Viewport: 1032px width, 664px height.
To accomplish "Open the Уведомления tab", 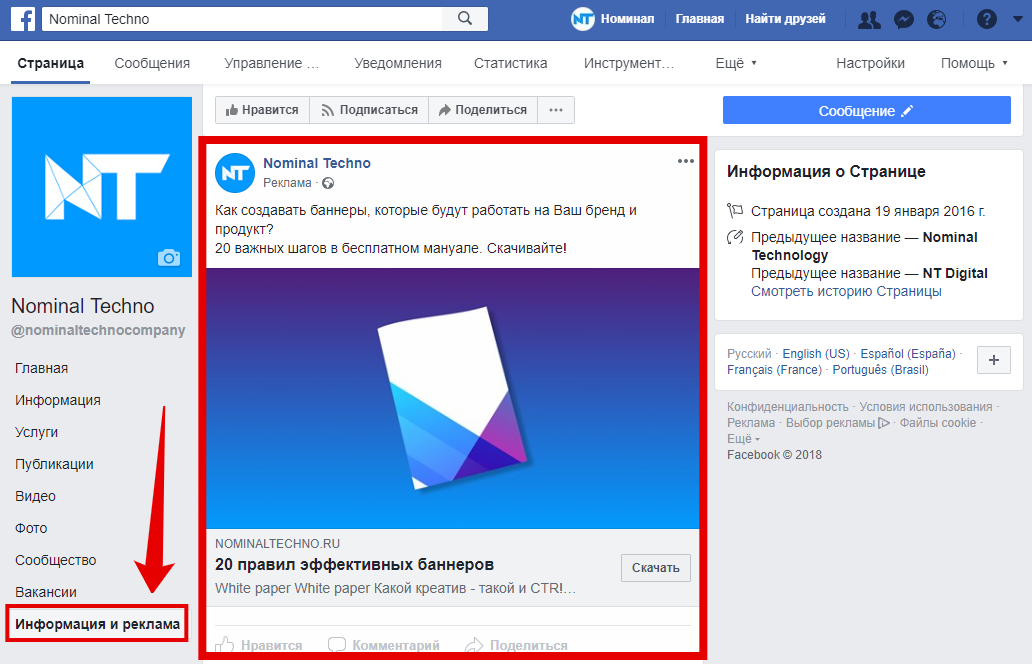I will click(x=397, y=62).
